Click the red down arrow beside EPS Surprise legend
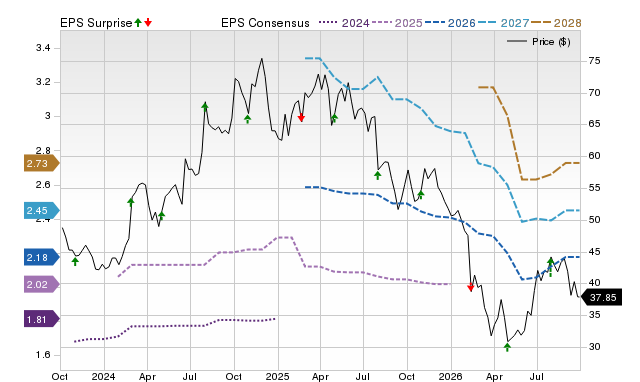 click(x=148, y=22)
